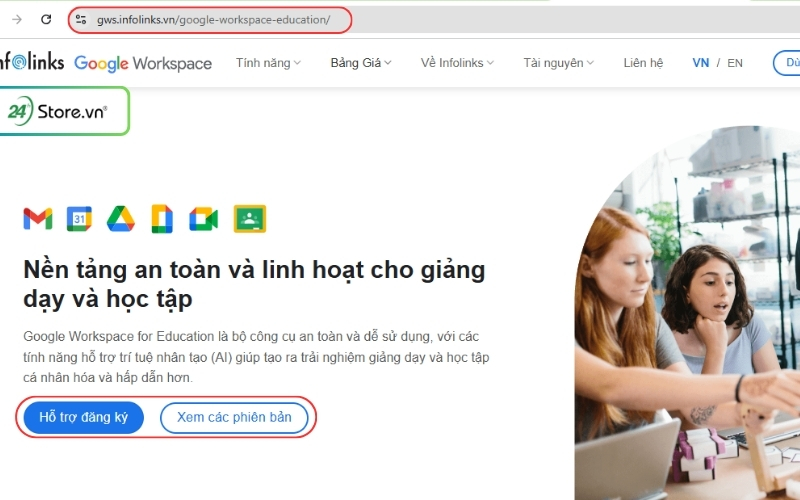The height and width of the screenshot is (500, 800).
Task: Click the Google Classroom icon
Action: tap(250, 219)
